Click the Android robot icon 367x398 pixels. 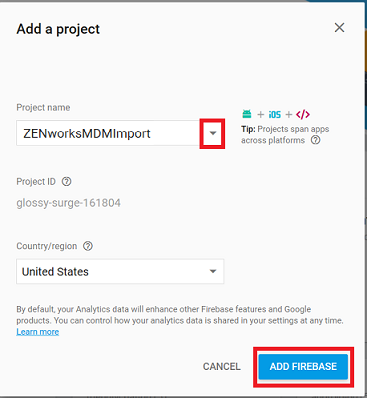(x=247, y=114)
